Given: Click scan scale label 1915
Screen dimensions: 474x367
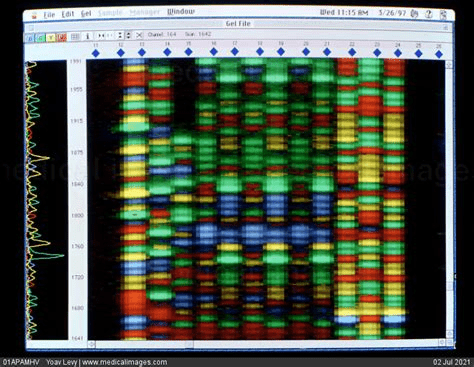Looking at the screenshot, I should click(76, 121).
